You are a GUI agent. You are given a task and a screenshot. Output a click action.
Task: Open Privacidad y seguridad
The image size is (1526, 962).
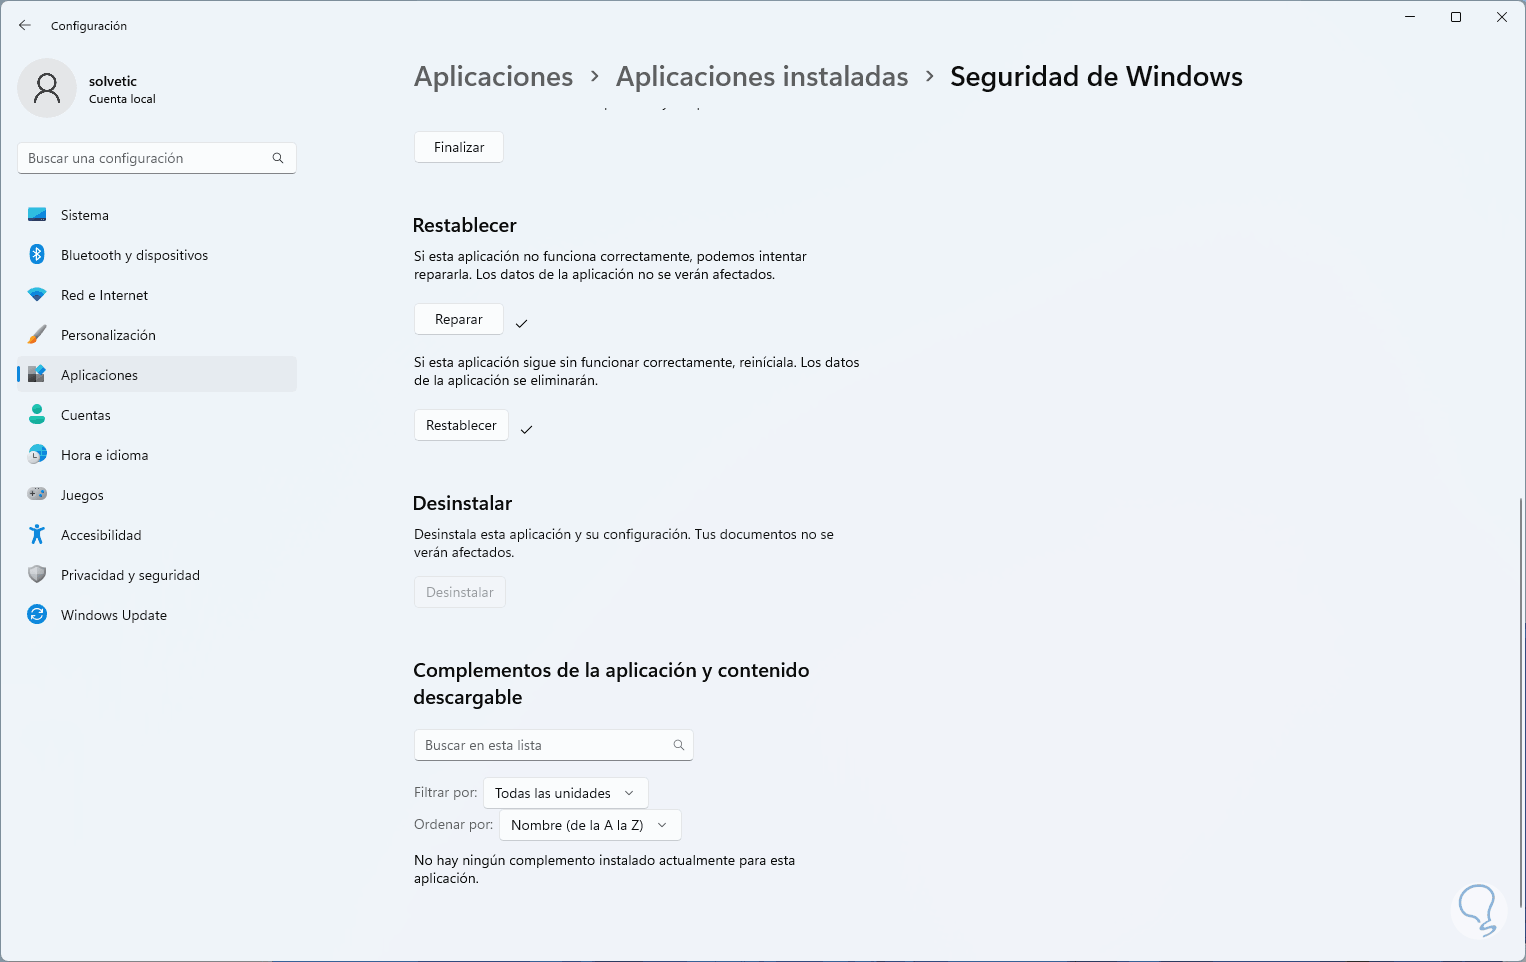(x=157, y=575)
